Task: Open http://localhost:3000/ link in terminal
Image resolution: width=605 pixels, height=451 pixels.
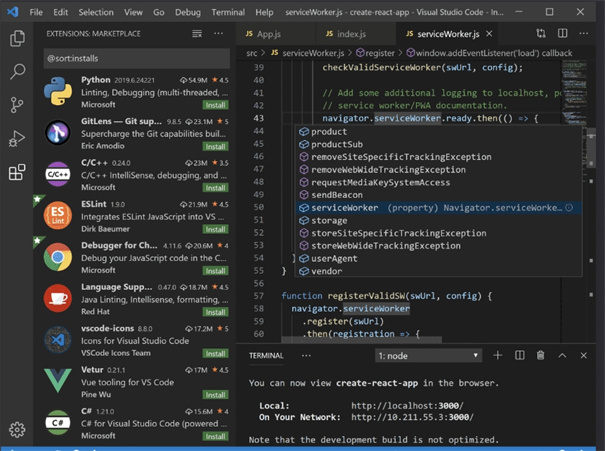Action: click(x=407, y=405)
